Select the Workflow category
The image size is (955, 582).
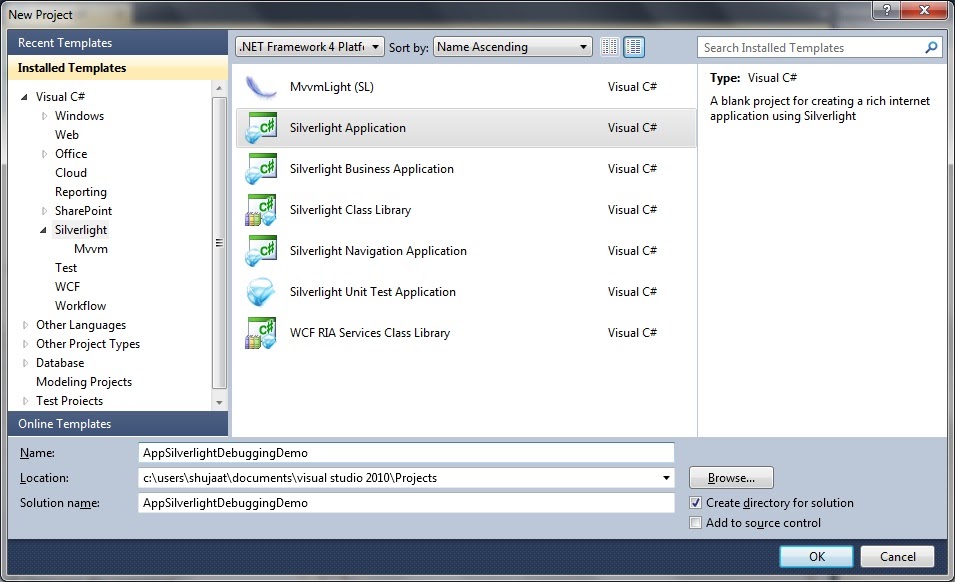(x=80, y=306)
